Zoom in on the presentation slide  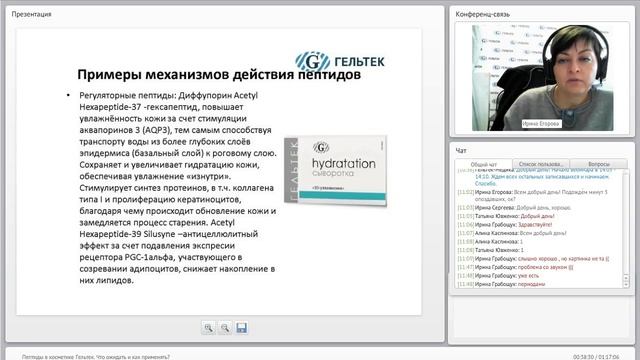pos(209,328)
